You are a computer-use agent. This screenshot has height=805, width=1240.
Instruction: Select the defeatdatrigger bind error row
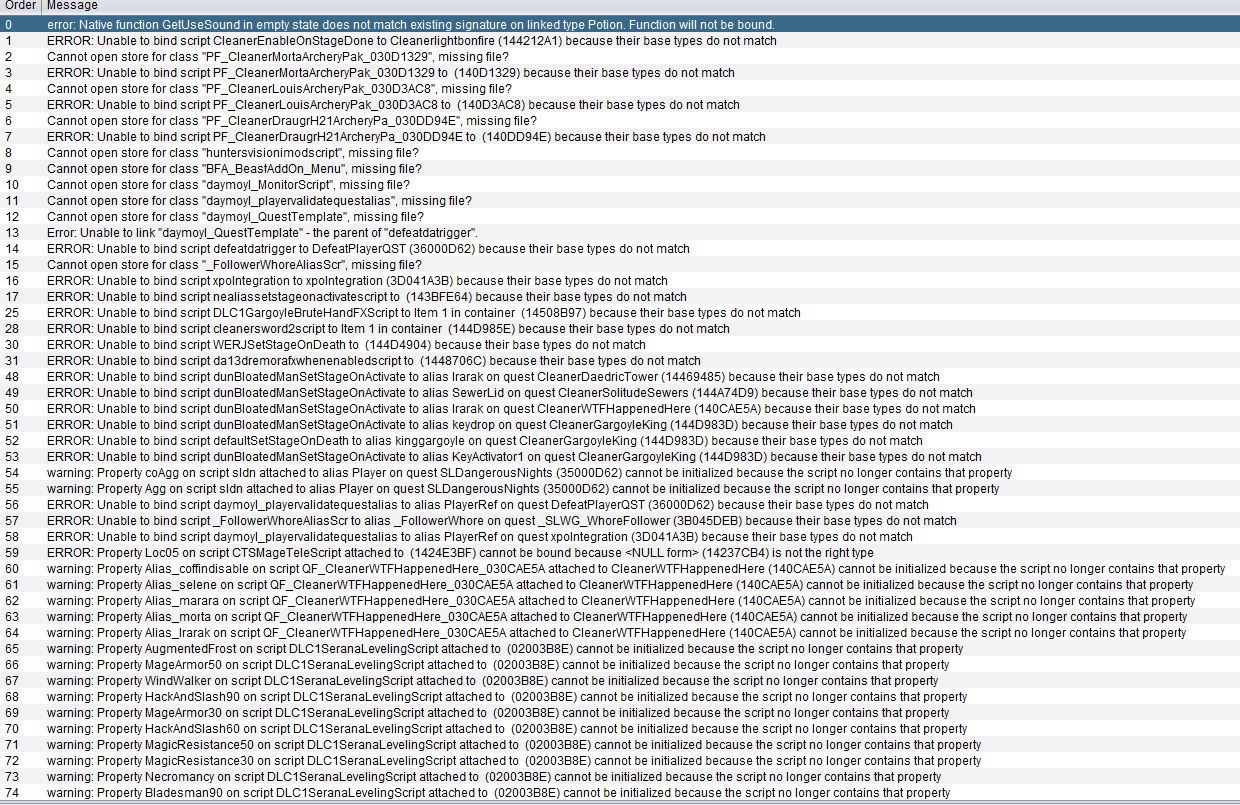[x=368, y=249]
